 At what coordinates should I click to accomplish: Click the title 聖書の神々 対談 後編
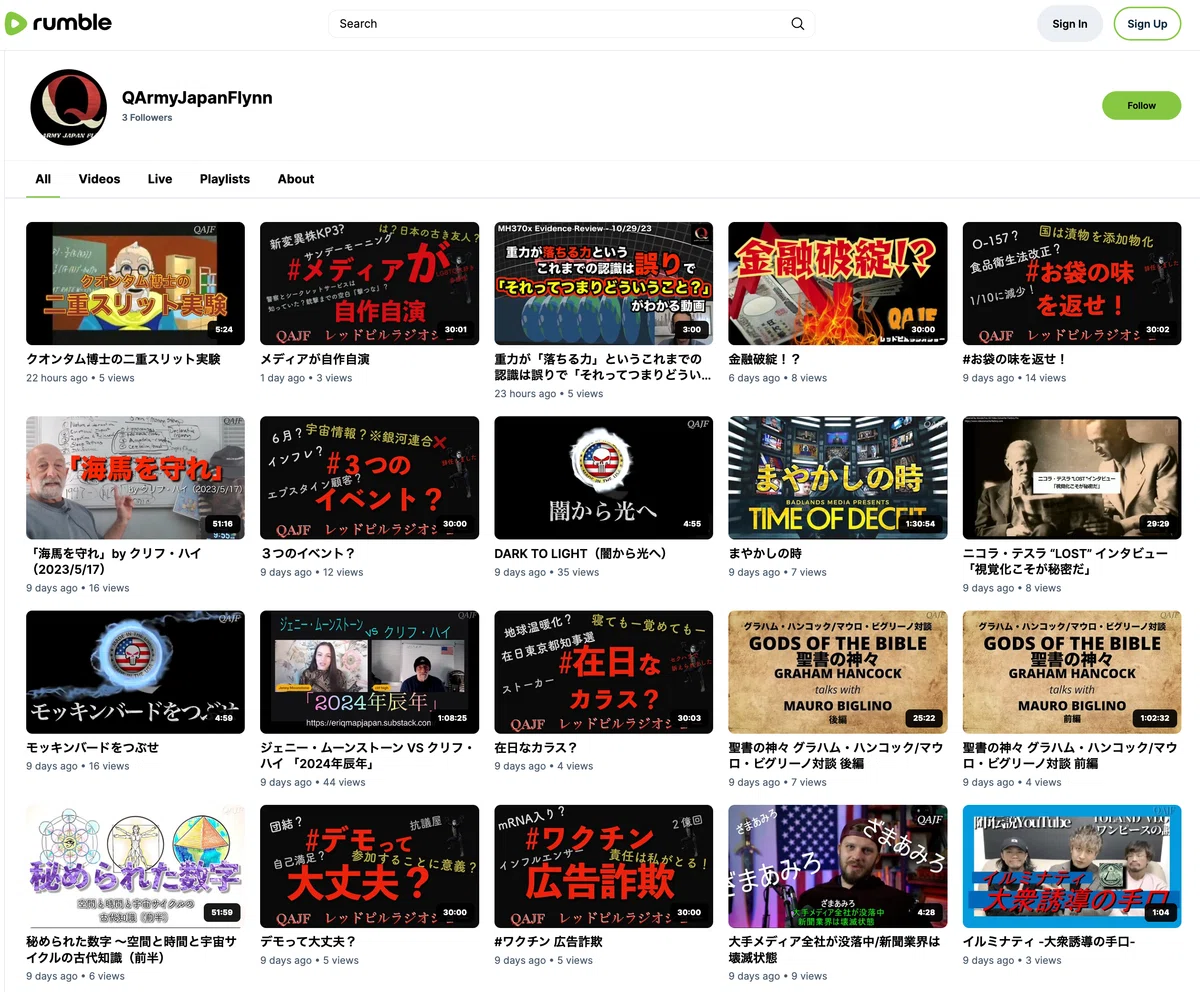coord(836,755)
